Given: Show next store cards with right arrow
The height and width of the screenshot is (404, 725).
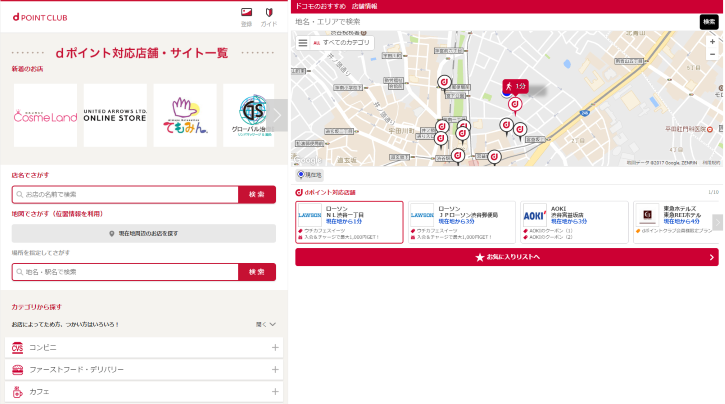Looking at the screenshot, I should 717,222.
